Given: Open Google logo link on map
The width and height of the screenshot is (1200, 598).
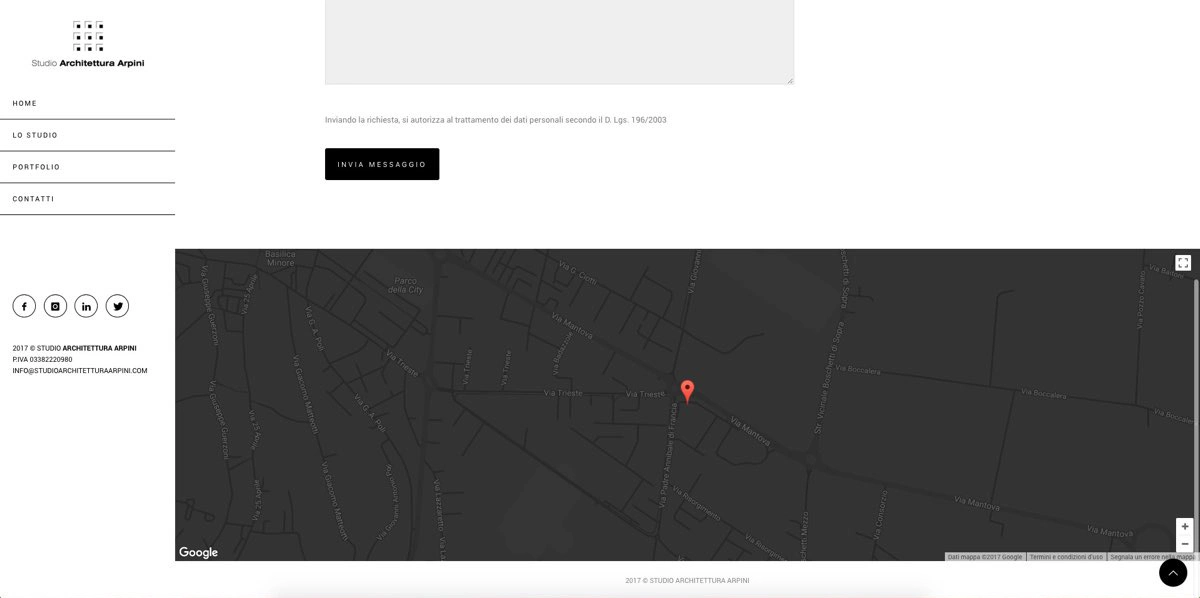Looking at the screenshot, I should pos(198,552).
